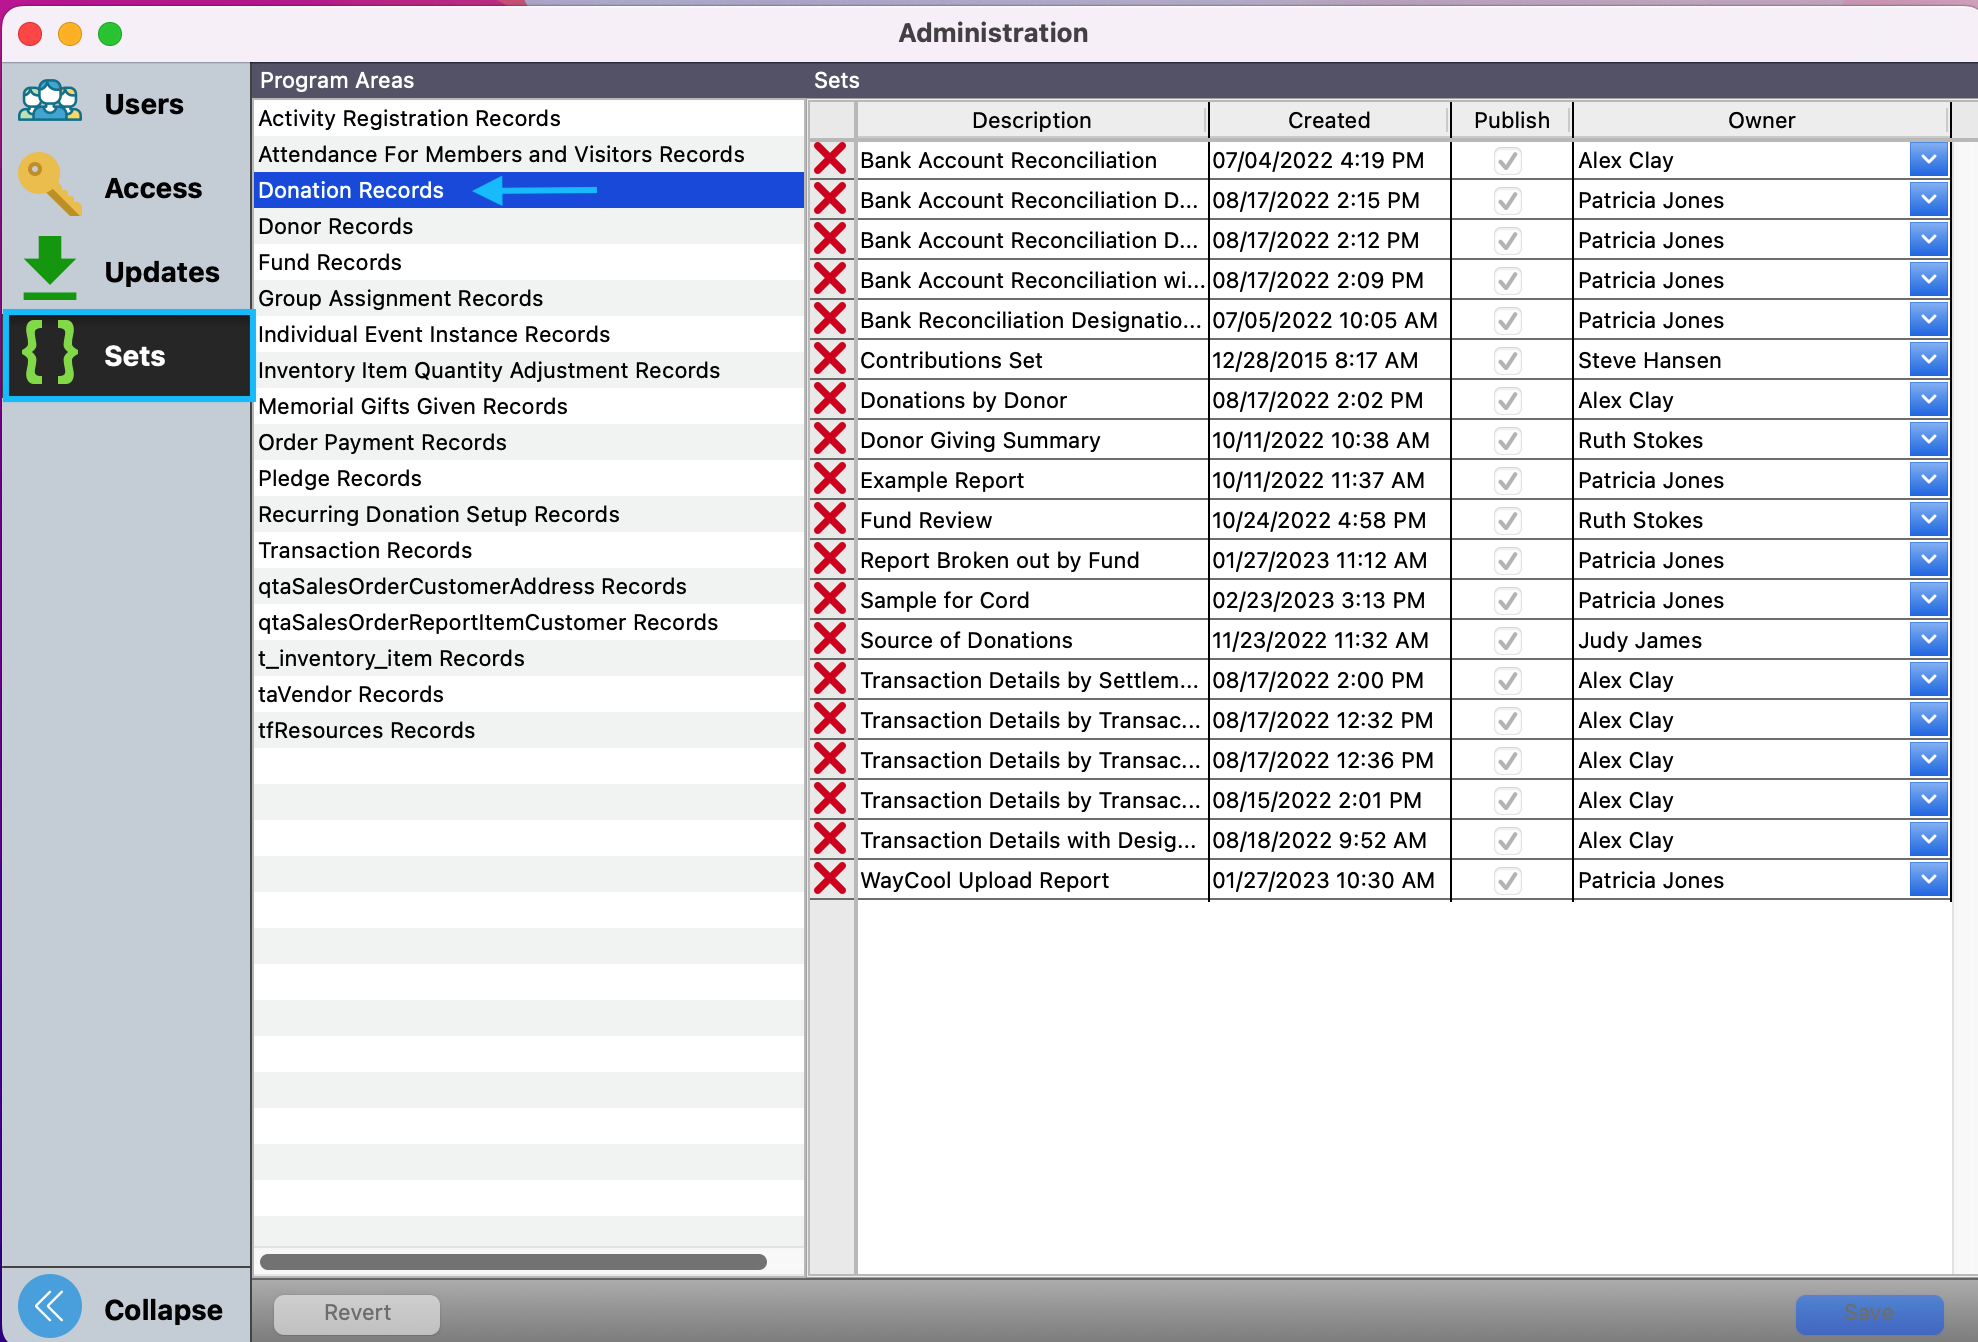
Task: Select Fund Records in Program Areas
Action: 330,262
